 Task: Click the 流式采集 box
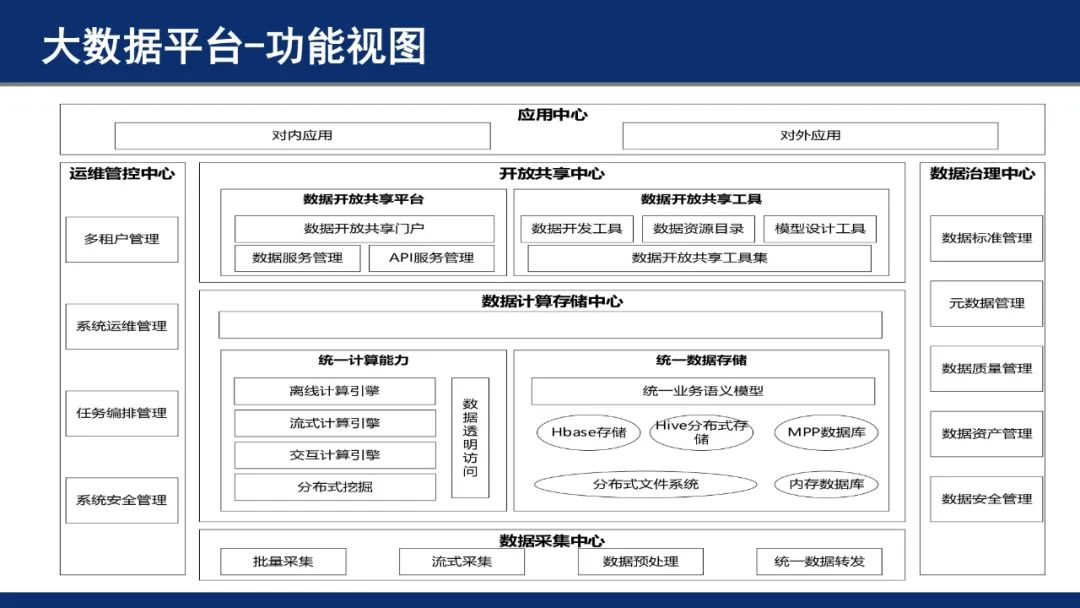461,562
